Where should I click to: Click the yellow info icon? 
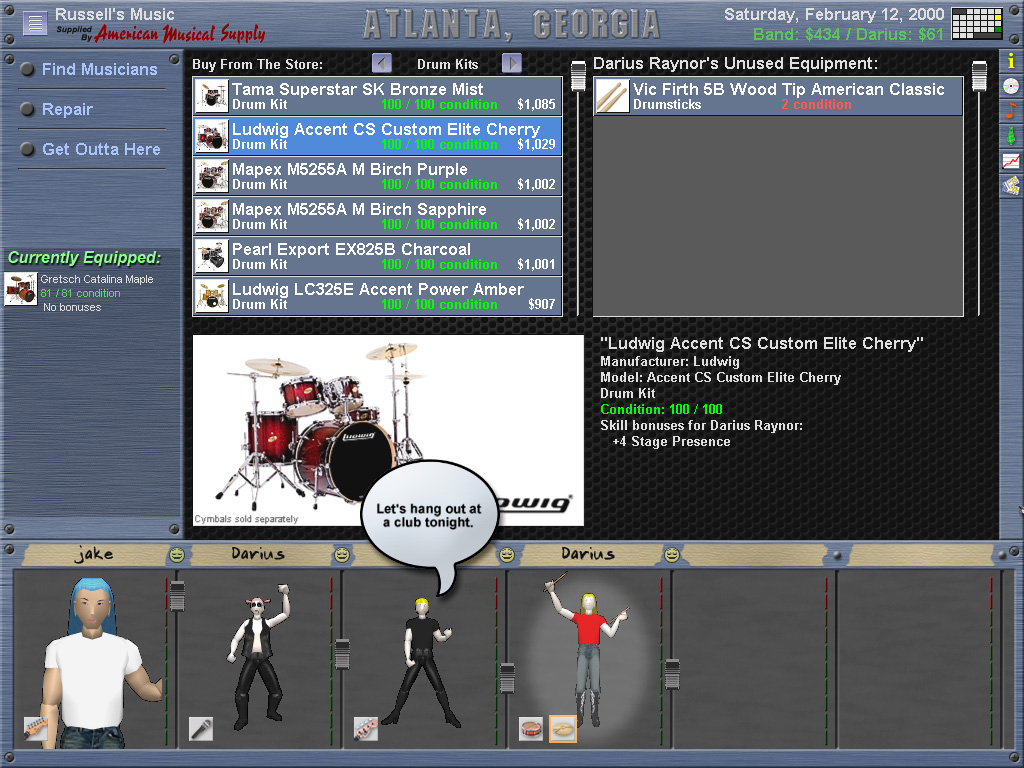click(1011, 61)
